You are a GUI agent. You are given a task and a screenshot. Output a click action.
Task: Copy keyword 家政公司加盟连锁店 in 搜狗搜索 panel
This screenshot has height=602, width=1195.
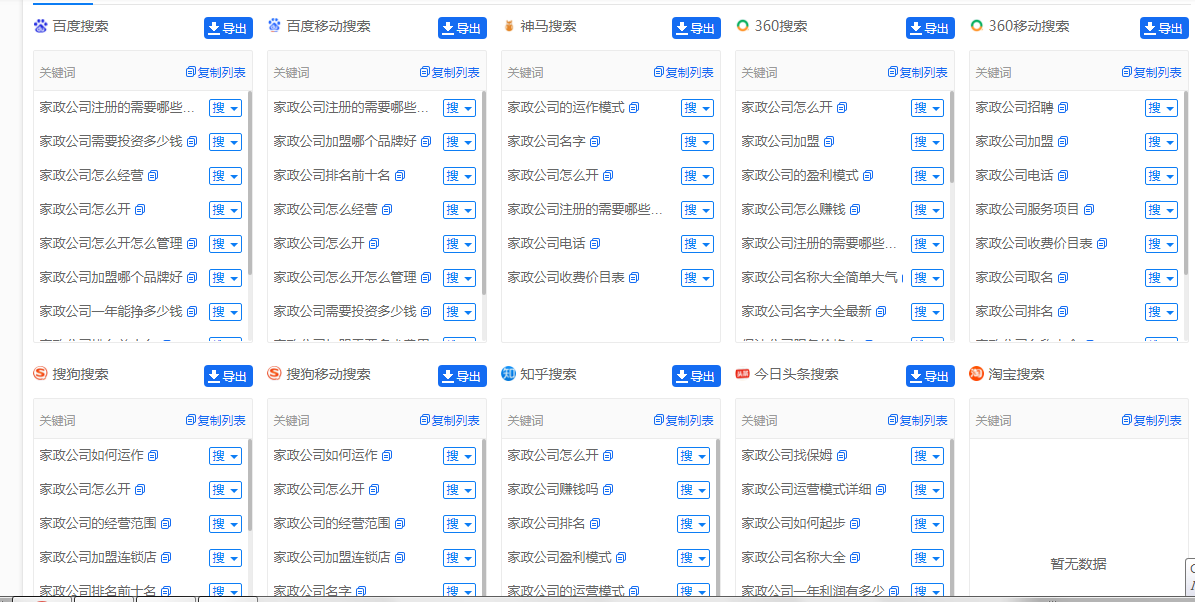[166, 557]
